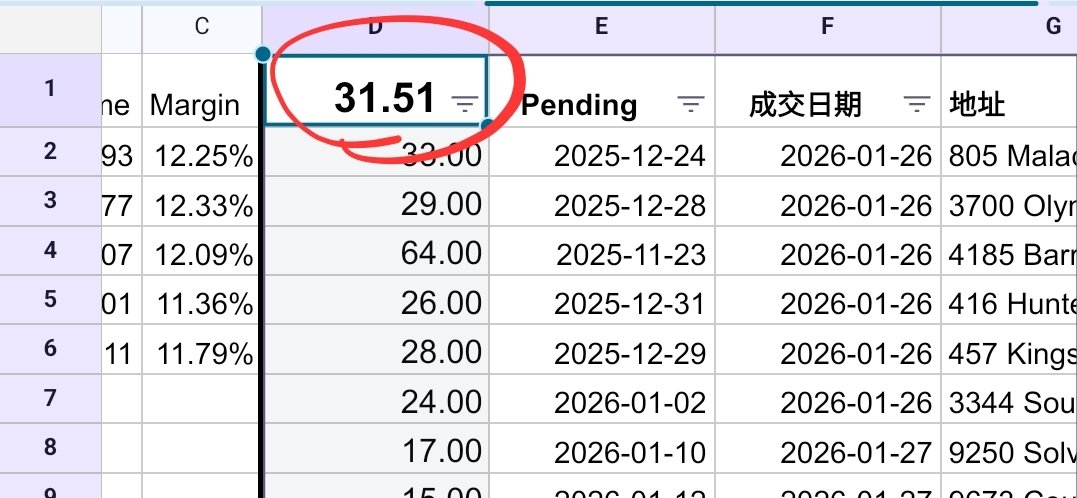This screenshot has width=1077, height=498.
Task: Click the 地址 header cell
Action: coord(1009,90)
